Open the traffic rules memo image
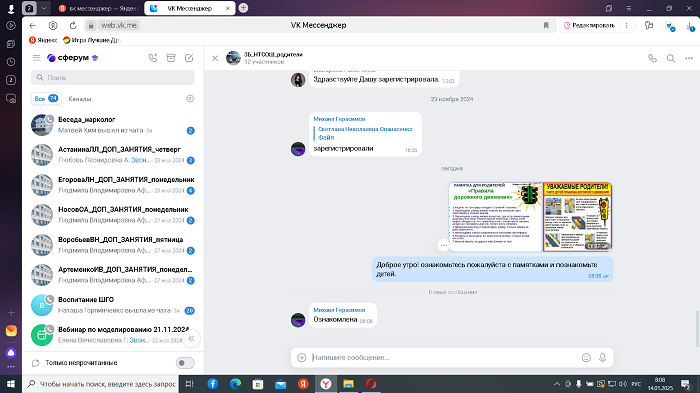700x393 pixels. (x=495, y=217)
